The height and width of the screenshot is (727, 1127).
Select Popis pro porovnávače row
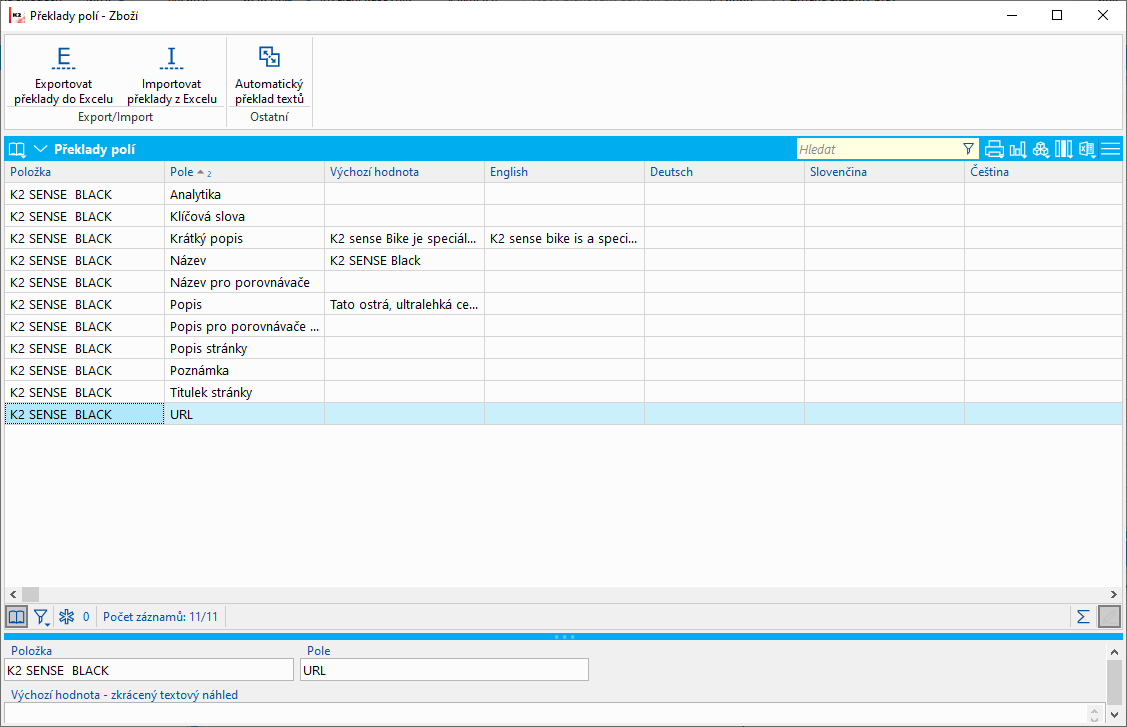point(564,326)
